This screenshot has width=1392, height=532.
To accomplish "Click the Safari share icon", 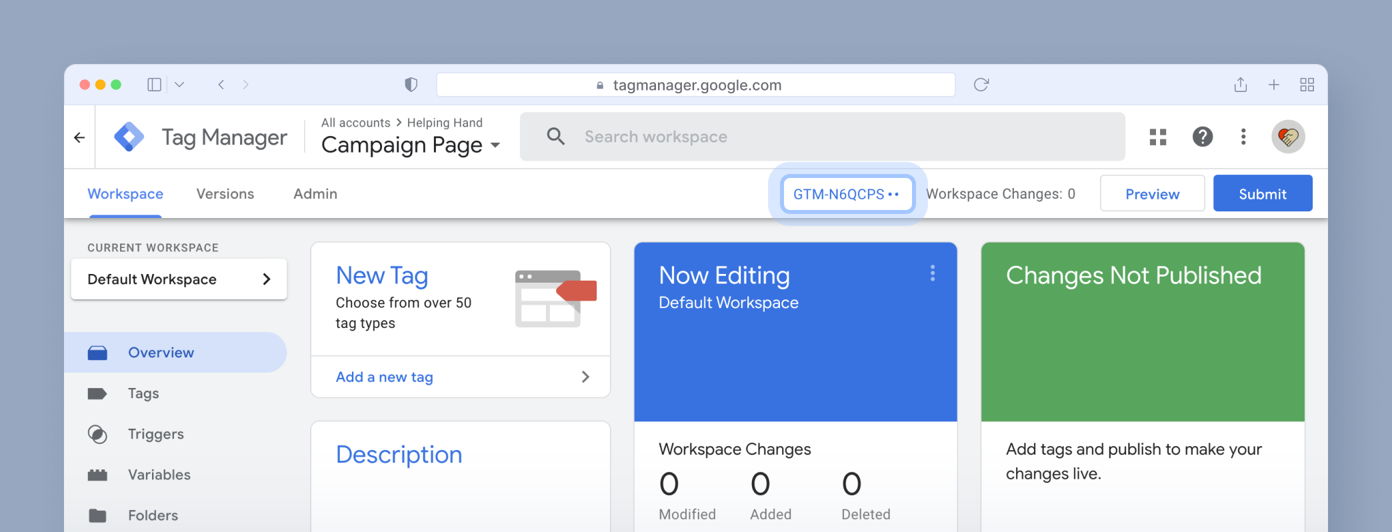I will coord(1240,85).
